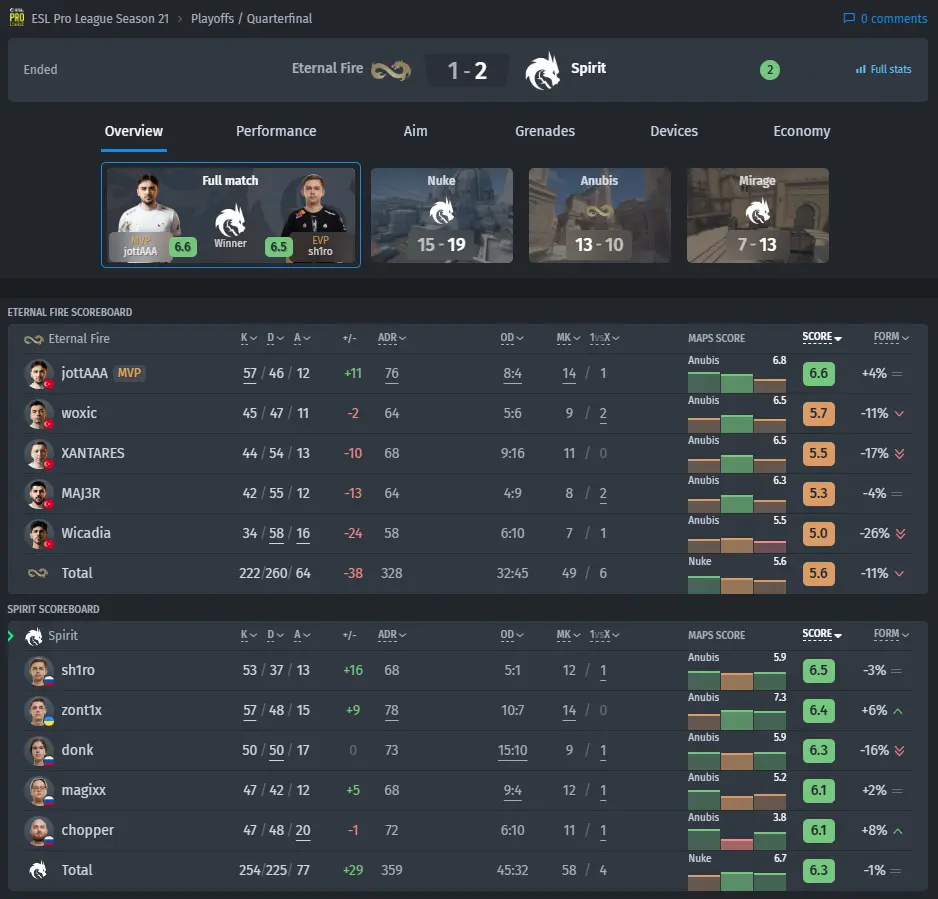
Task: Click the 5.0 score badge on Wicadia row
Action: (x=818, y=534)
